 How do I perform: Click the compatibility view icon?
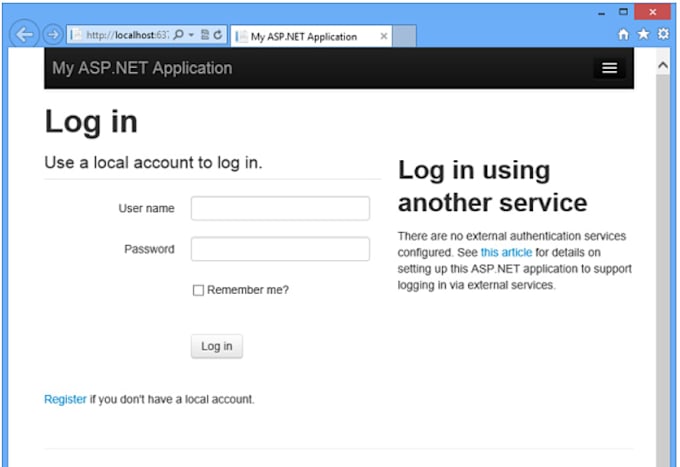coord(205,35)
